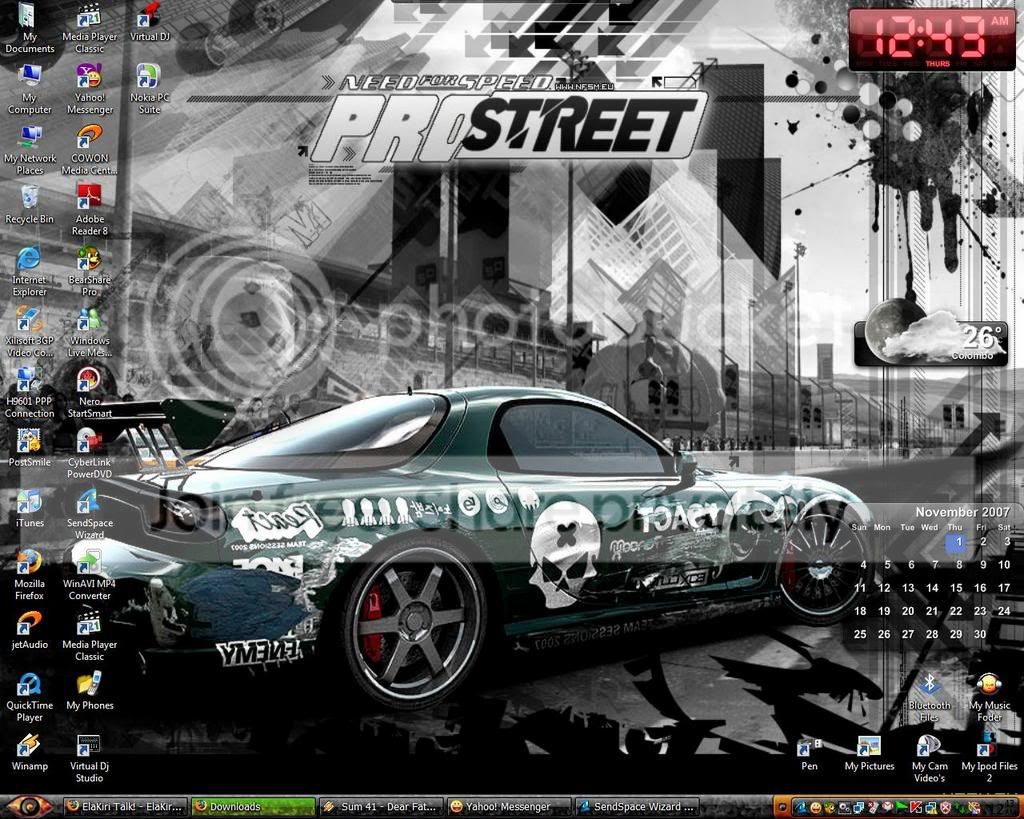The image size is (1024, 819).
Task: Select highlighted day 1 in calendar
Action: 957,541
